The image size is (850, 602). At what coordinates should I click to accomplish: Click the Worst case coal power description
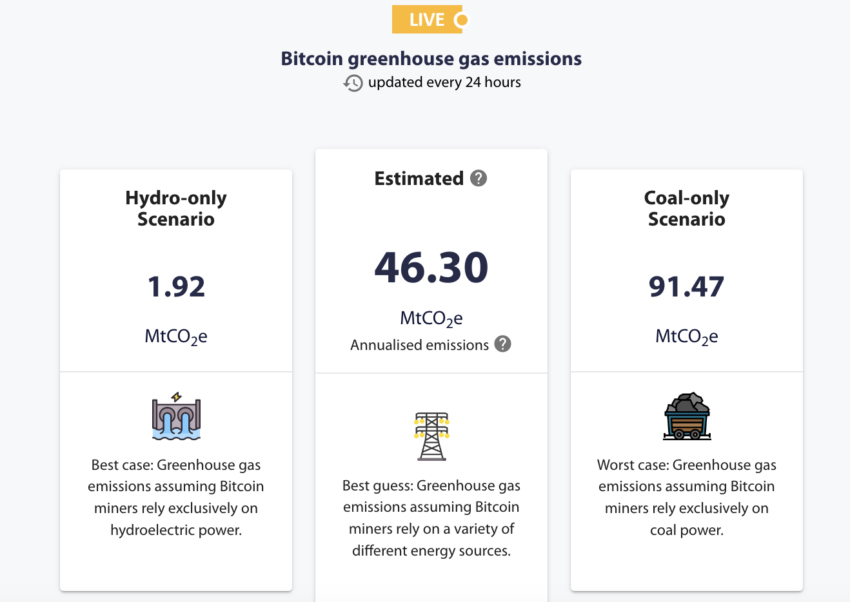[686, 497]
